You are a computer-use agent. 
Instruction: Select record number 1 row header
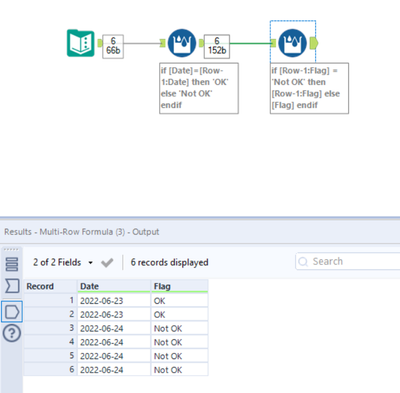tap(50, 301)
